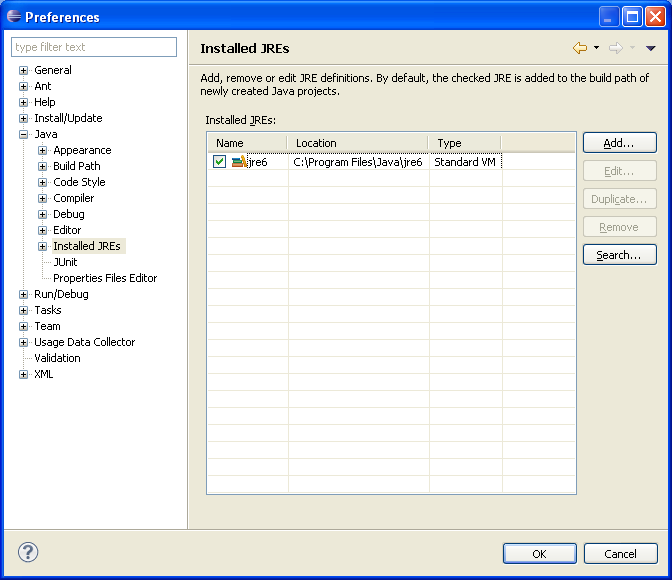The height and width of the screenshot is (580, 672).
Task: Click the Eclipse icon in title bar
Action: 14,16
